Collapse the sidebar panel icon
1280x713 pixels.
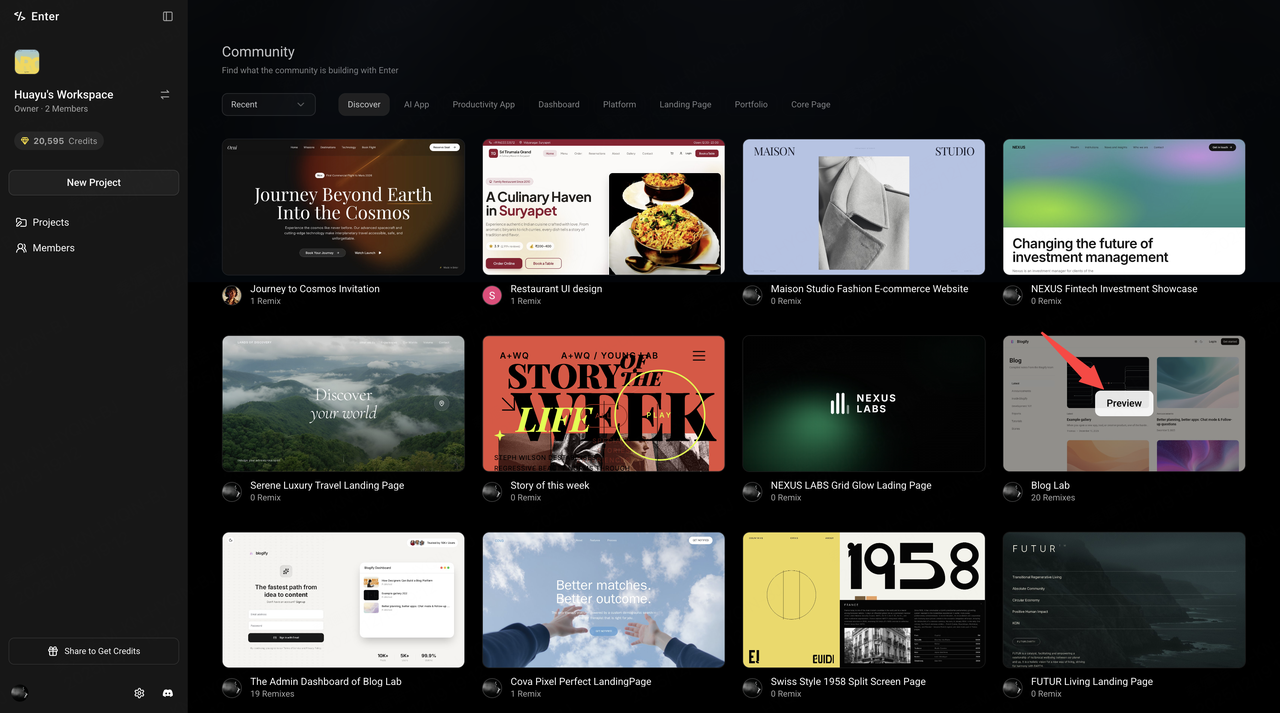coord(168,16)
